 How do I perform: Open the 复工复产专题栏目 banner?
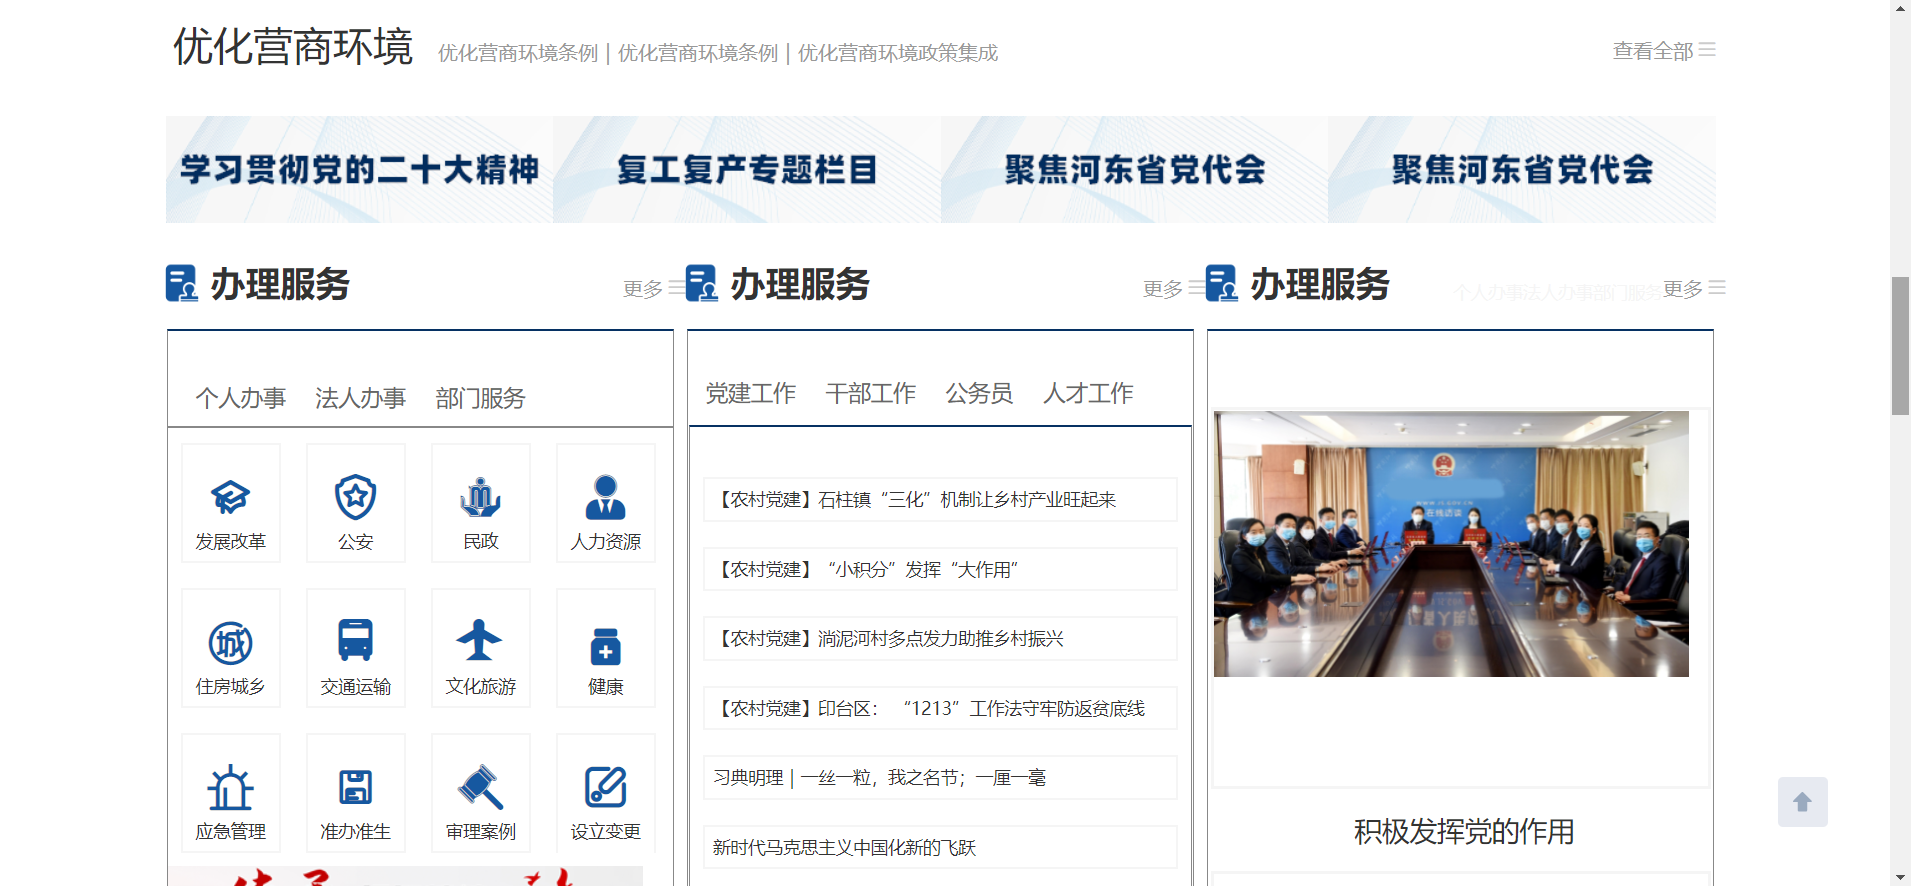coord(747,169)
